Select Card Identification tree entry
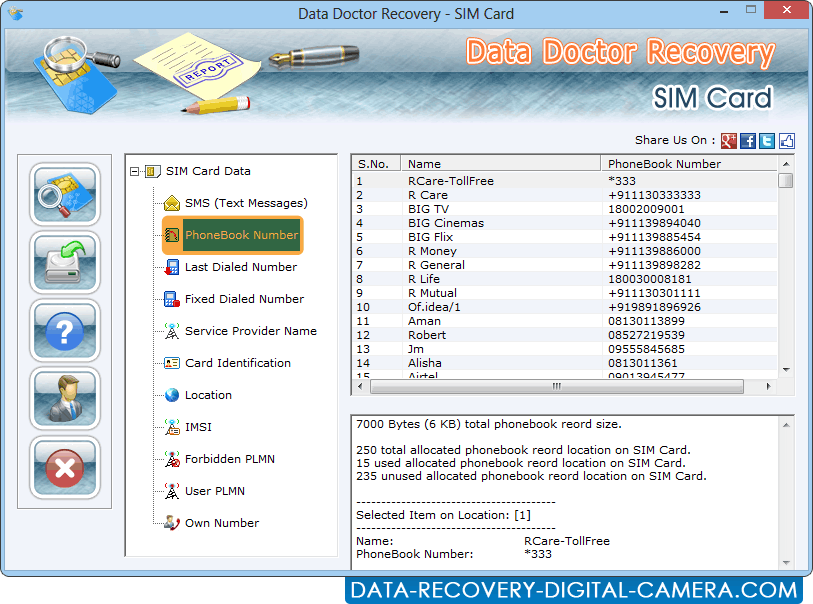Viewport: 813px width, 604px height. (x=237, y=363)
